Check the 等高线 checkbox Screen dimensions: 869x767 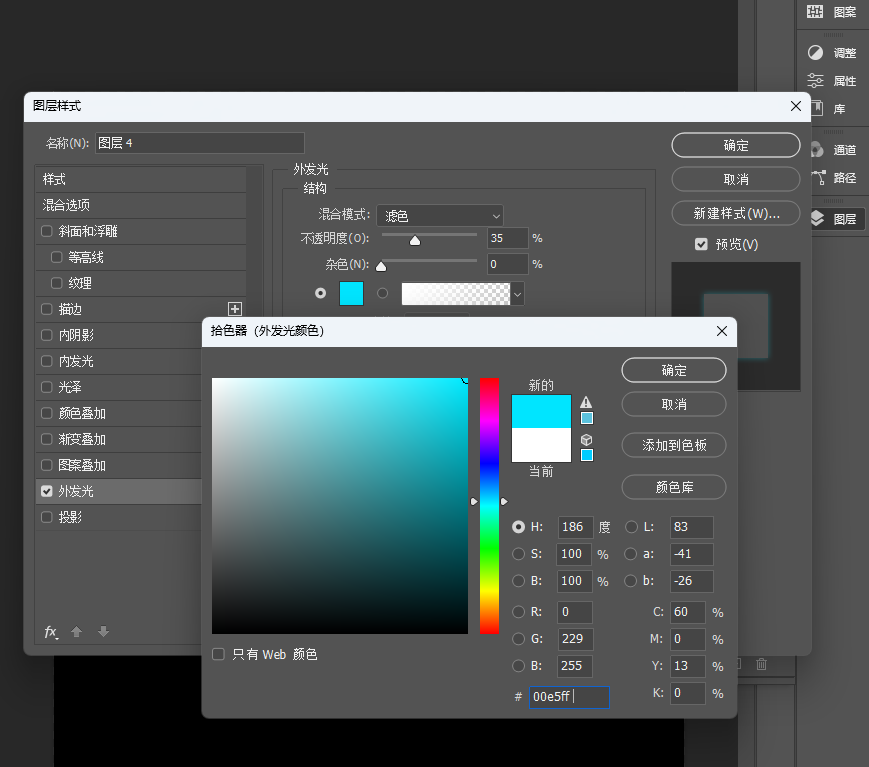pos(56,257)
